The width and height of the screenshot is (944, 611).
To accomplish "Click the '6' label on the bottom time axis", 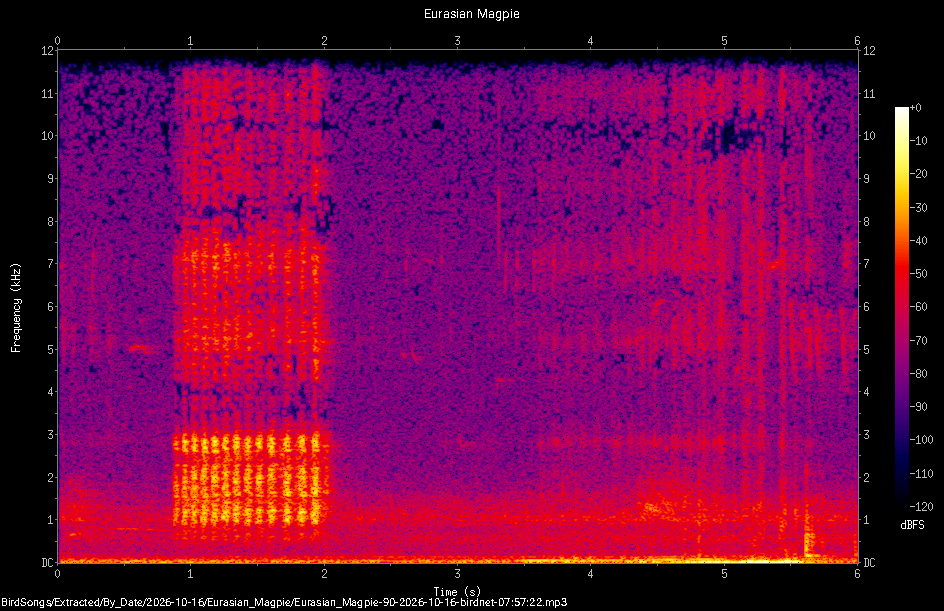I will click(857, 574).
